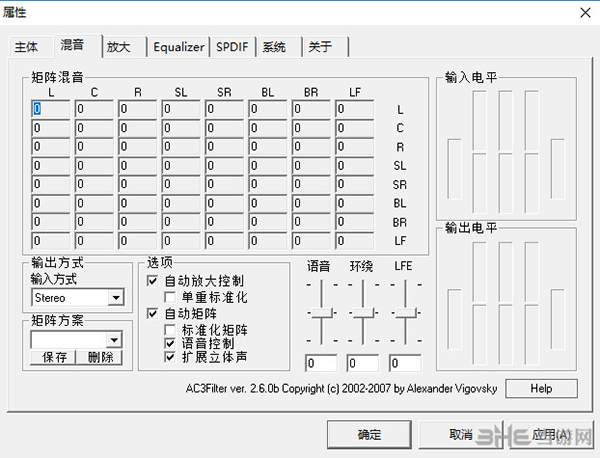Click matrix cell column R row R
The width and height of the screenshot is (600, 458).
[137, 147]
